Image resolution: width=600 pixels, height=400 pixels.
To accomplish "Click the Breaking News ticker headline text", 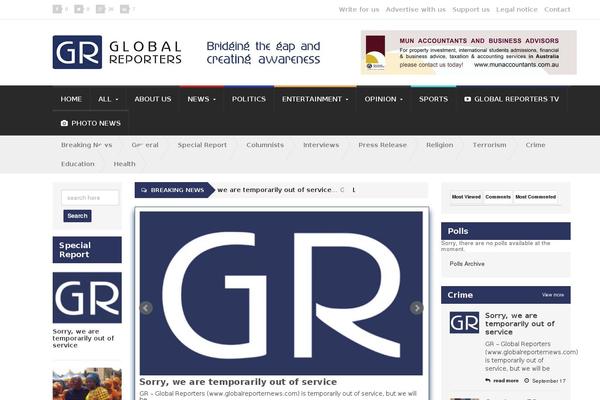I will tap(277, 190).
